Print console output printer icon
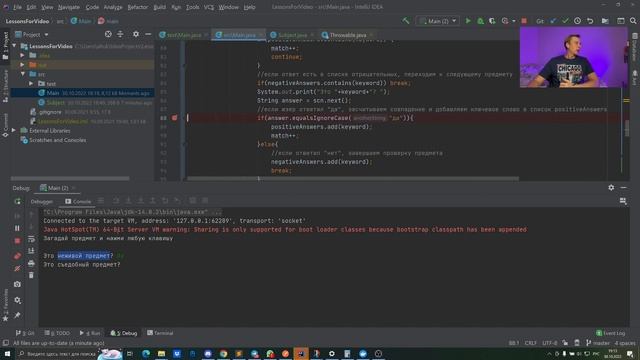 31,263
